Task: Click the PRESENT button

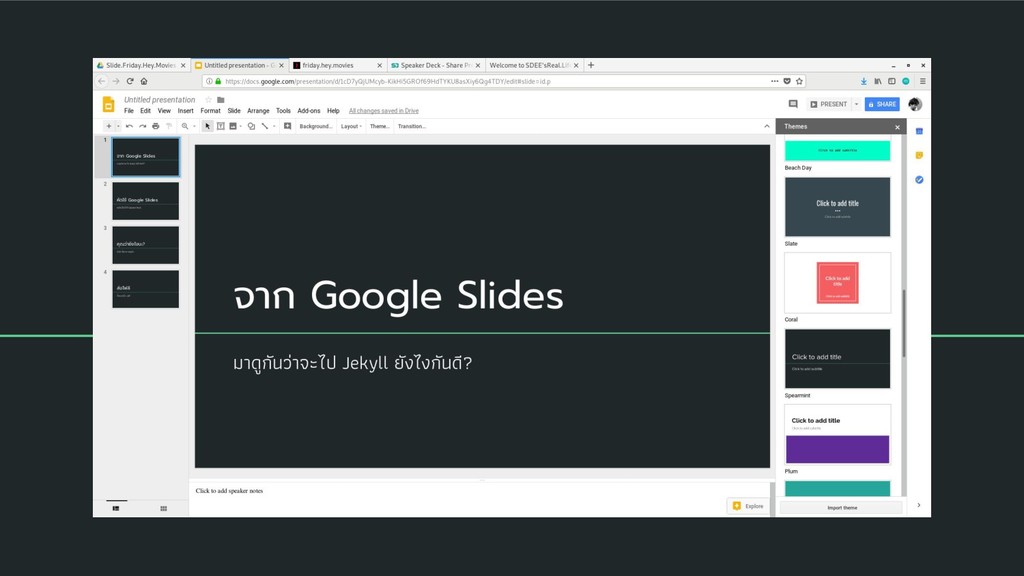Action: [x=829, y=104]
